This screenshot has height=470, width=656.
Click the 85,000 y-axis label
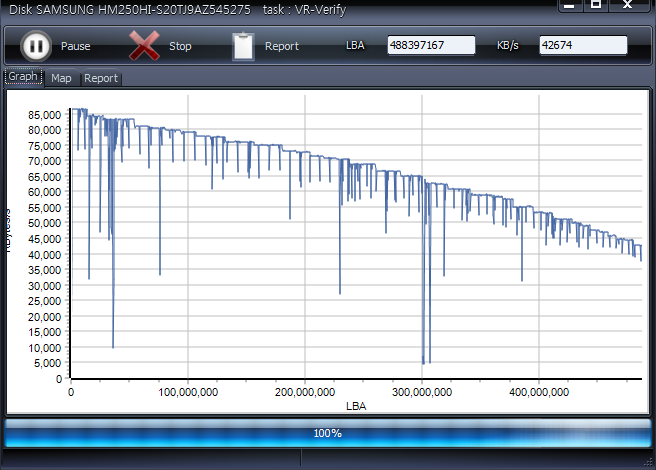click(x=44, y=114)
